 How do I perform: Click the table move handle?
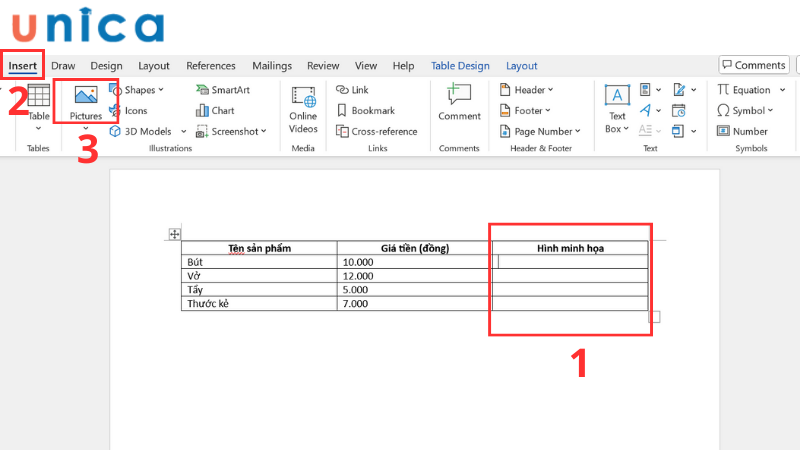pos(175,234)
